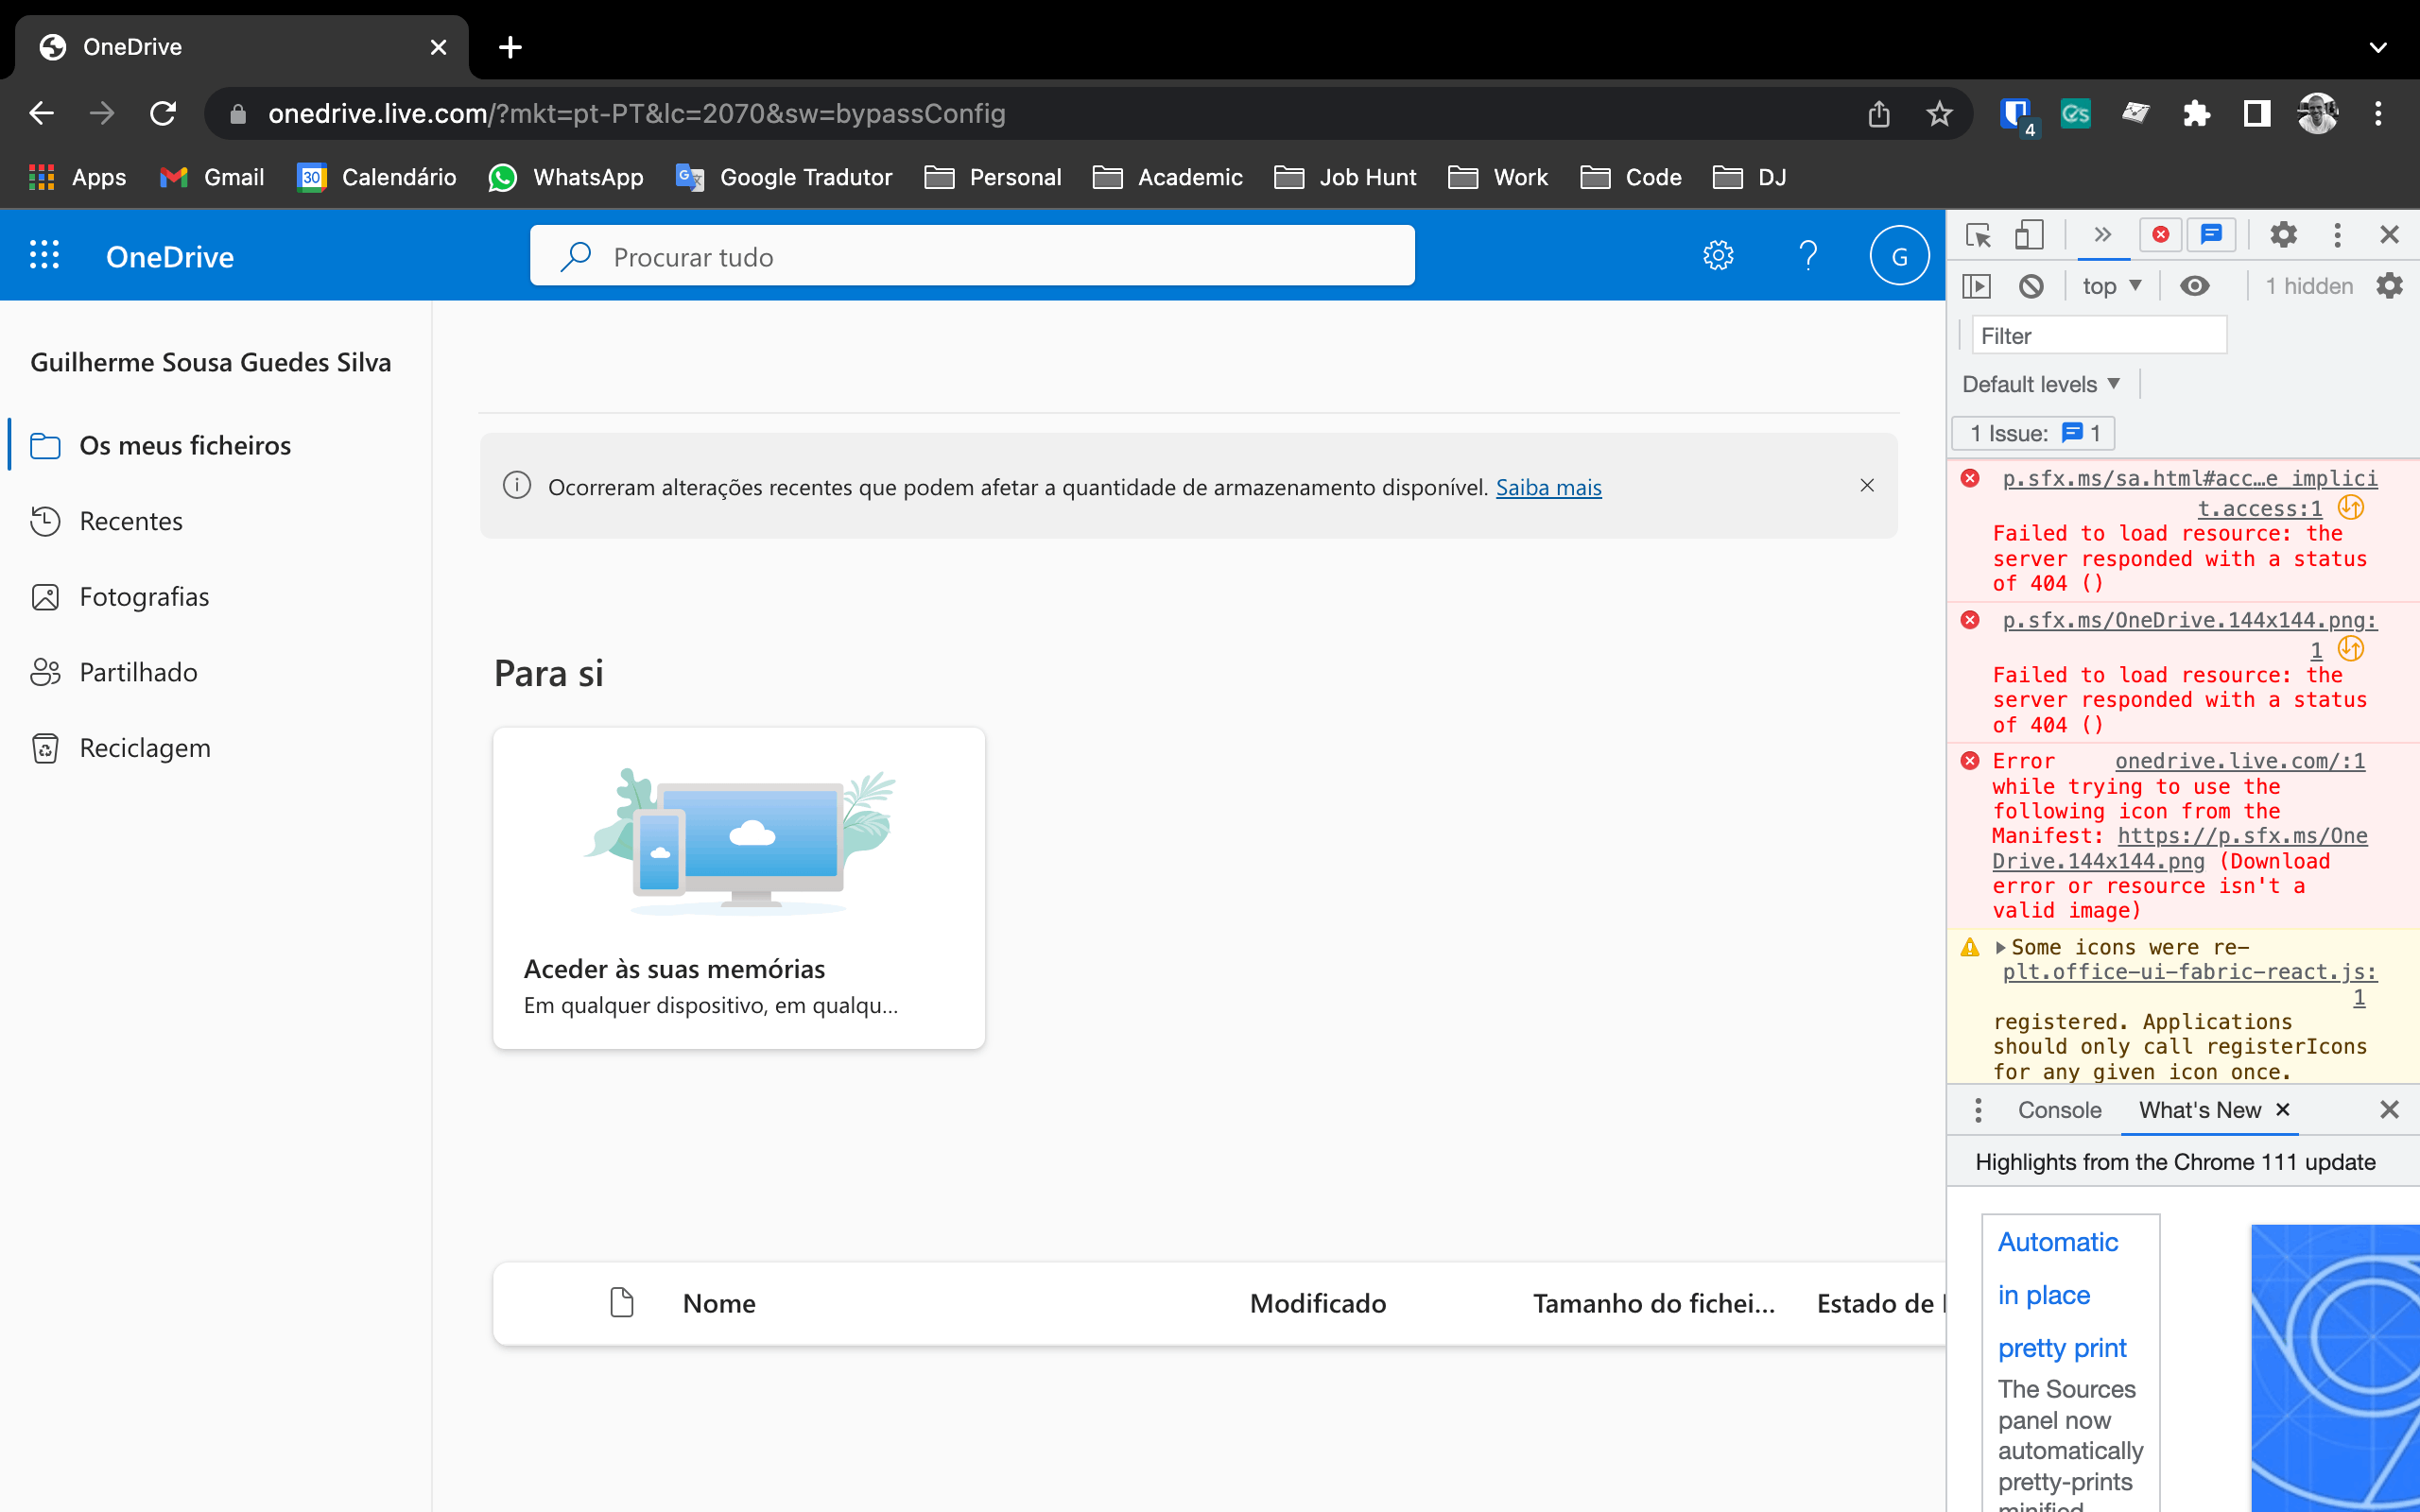Open the Console tab in DevTools
Screen dimensions: 2420x1512
click(x=2059, y=1109)
